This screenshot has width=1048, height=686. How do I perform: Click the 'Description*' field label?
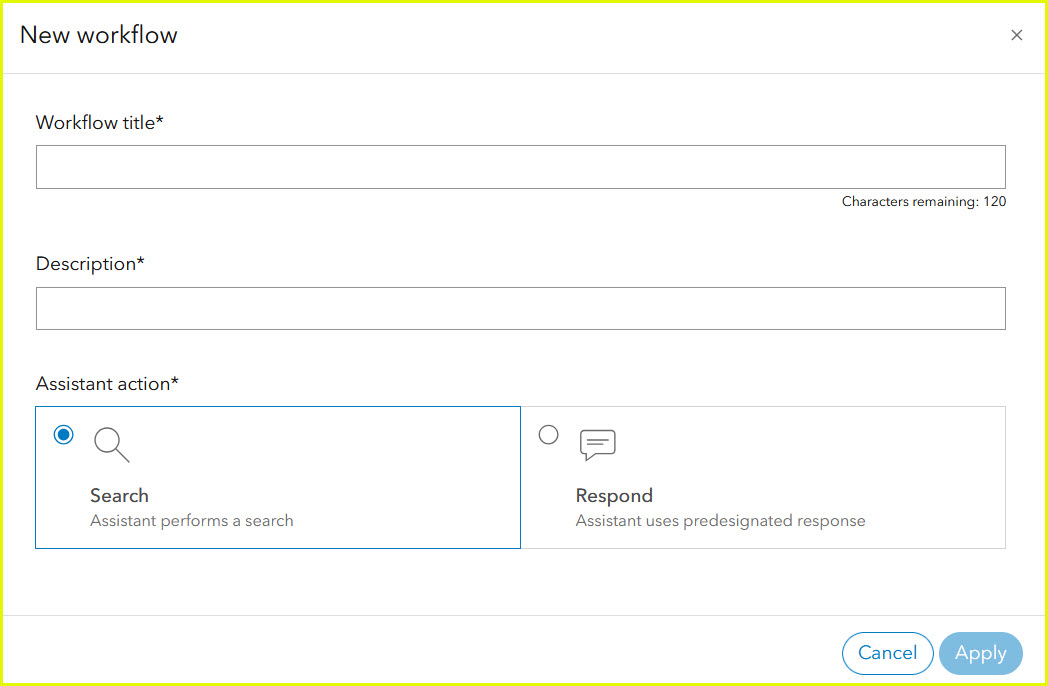click(x=90, y=264)
